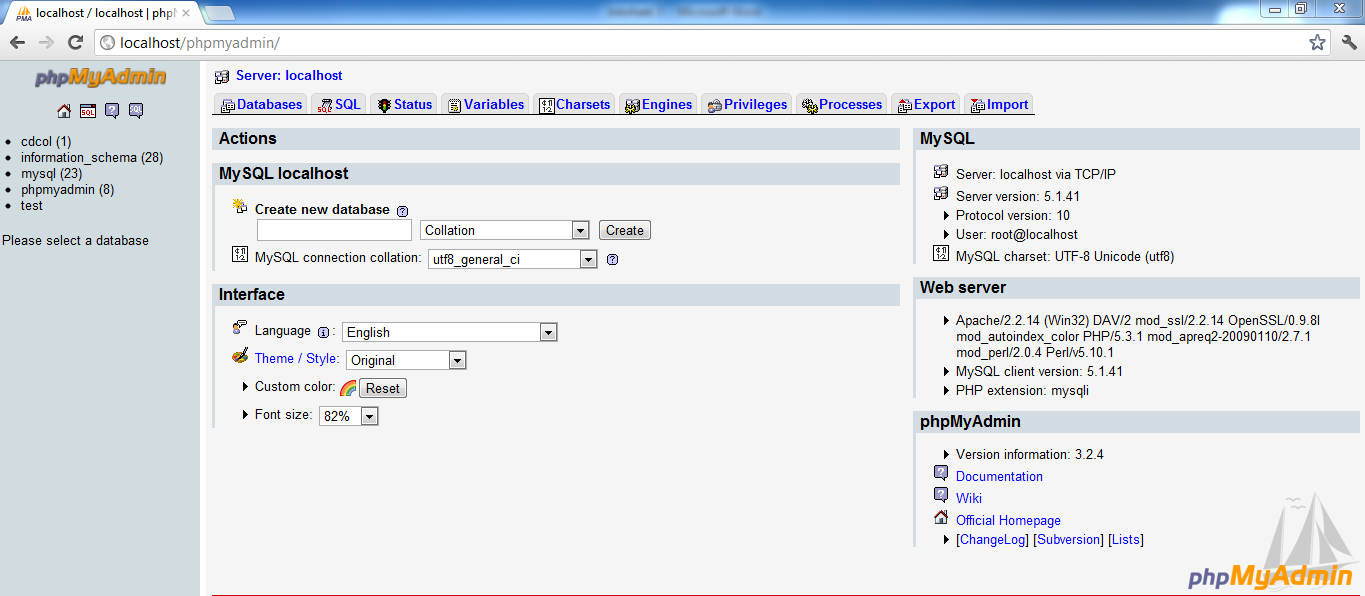The width and height of the screenshot is (1365, 596).
Task: Click the new database name input field
Action: click(334, 230)
